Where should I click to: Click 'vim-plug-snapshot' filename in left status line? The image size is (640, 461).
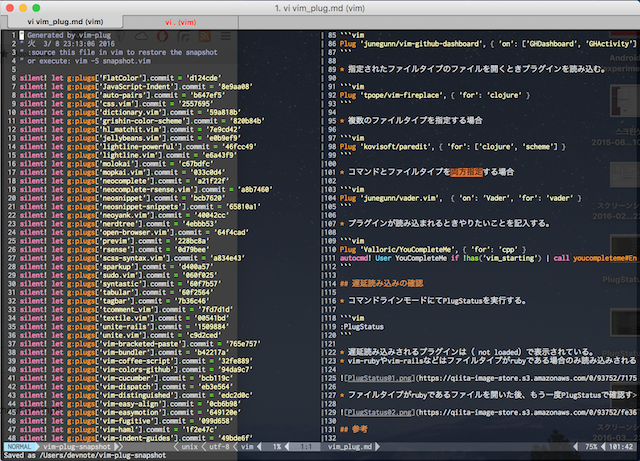point(77,447)
